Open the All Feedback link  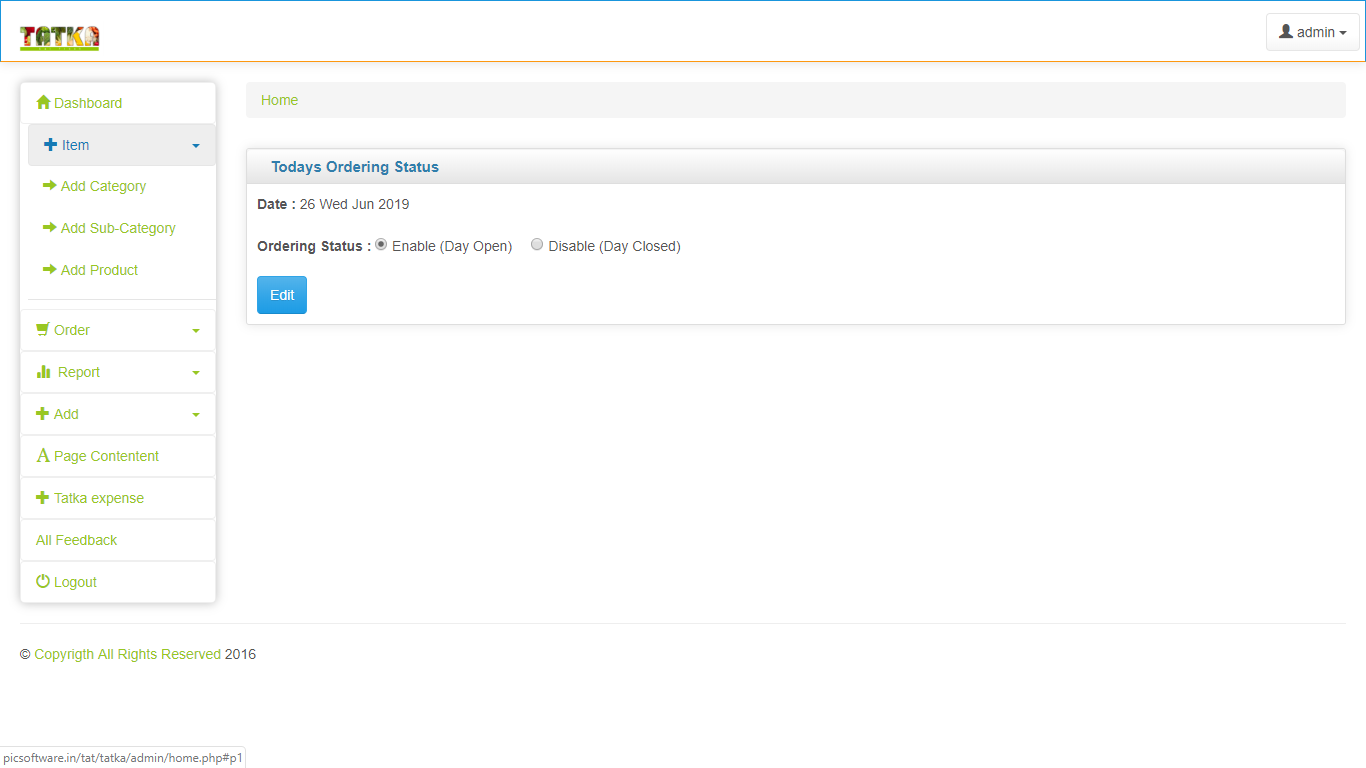click(77, 540)
